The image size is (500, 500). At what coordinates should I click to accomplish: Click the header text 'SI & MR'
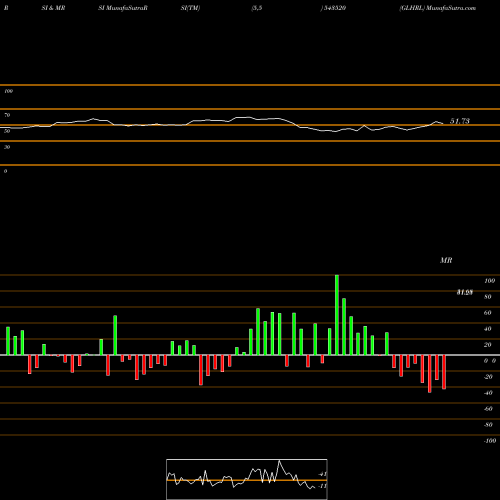click(53, 8)
